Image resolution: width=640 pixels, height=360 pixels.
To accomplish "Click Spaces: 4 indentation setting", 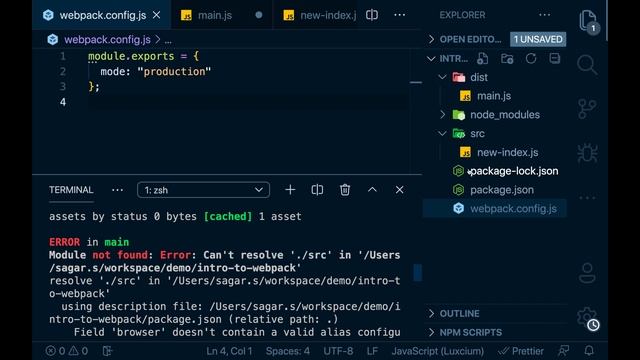I will point(288,351).
